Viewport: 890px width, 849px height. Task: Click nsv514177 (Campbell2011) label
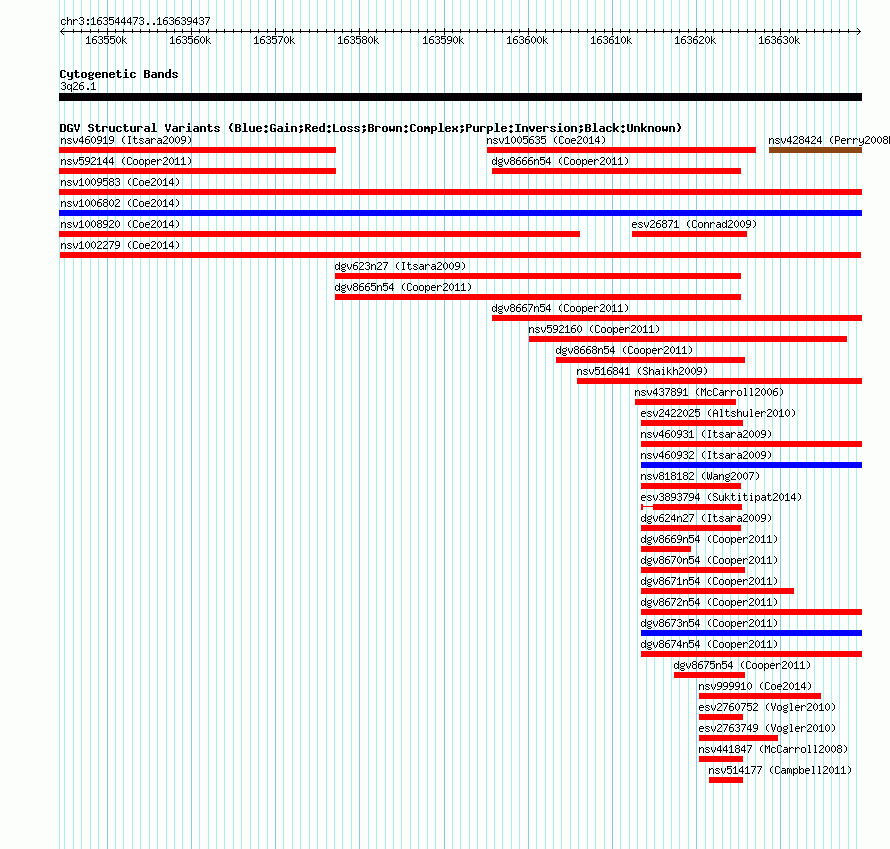point(780,770)
